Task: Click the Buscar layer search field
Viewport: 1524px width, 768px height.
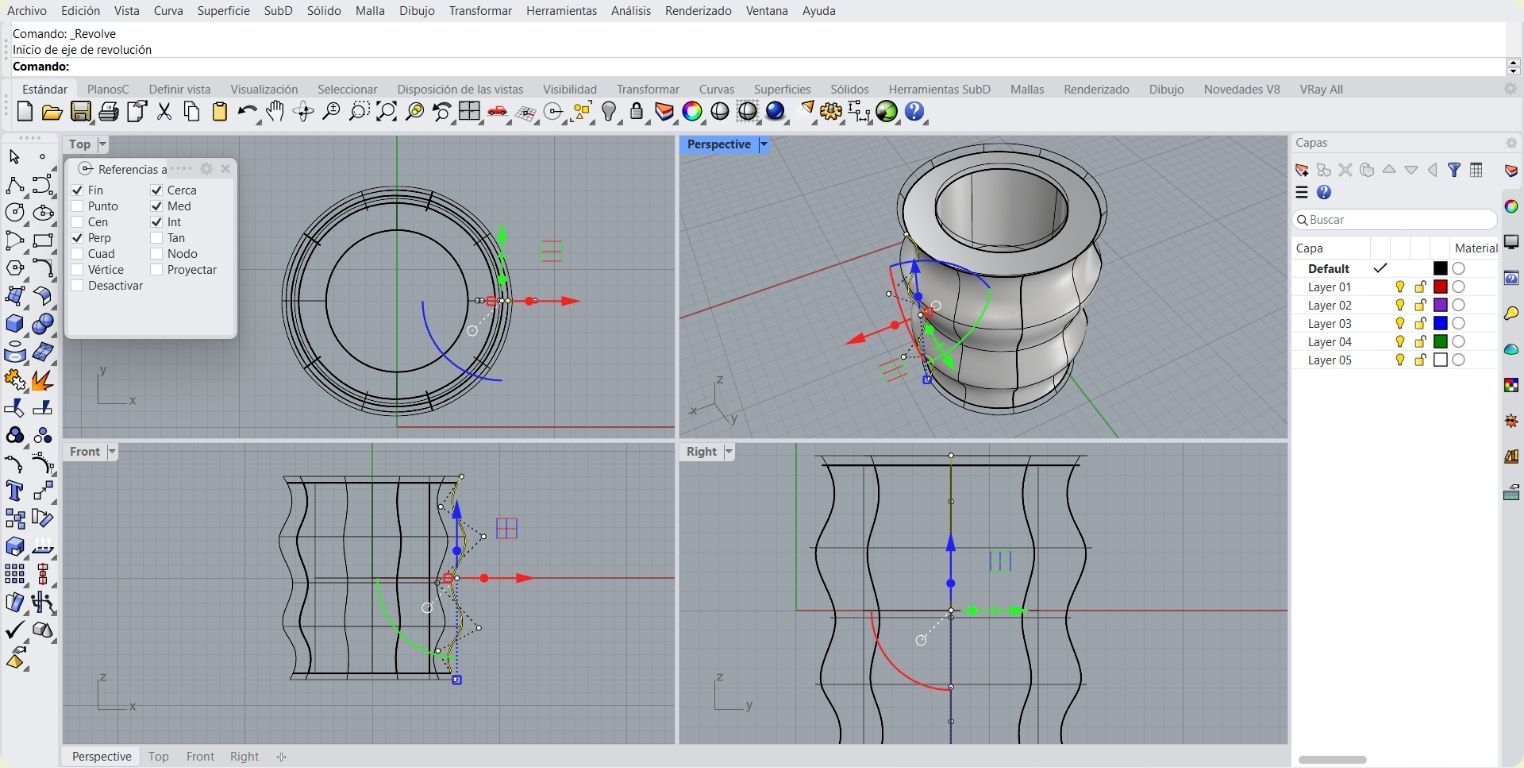Action: [1395, 219]
